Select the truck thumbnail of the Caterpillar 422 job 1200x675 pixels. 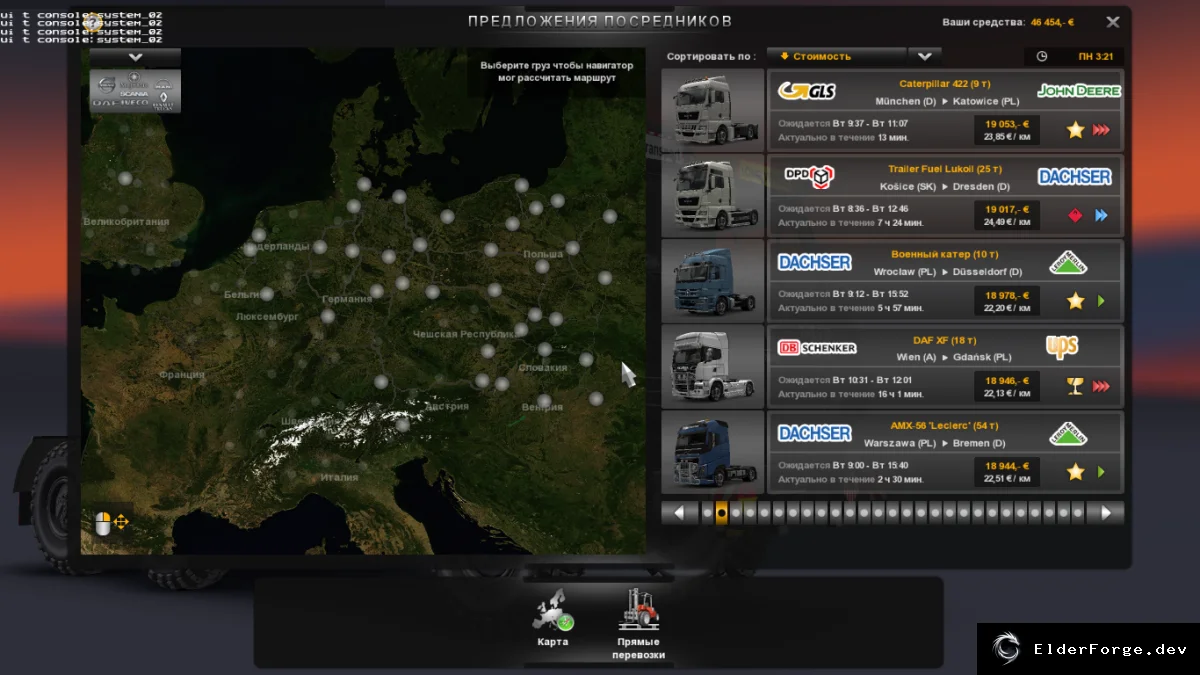point(713,111)
